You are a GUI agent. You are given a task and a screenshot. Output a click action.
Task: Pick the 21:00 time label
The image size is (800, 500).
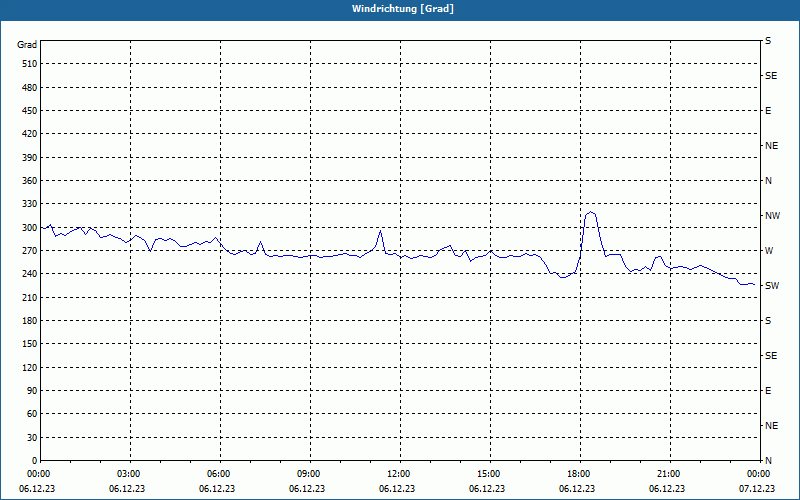tap(670, 474)
